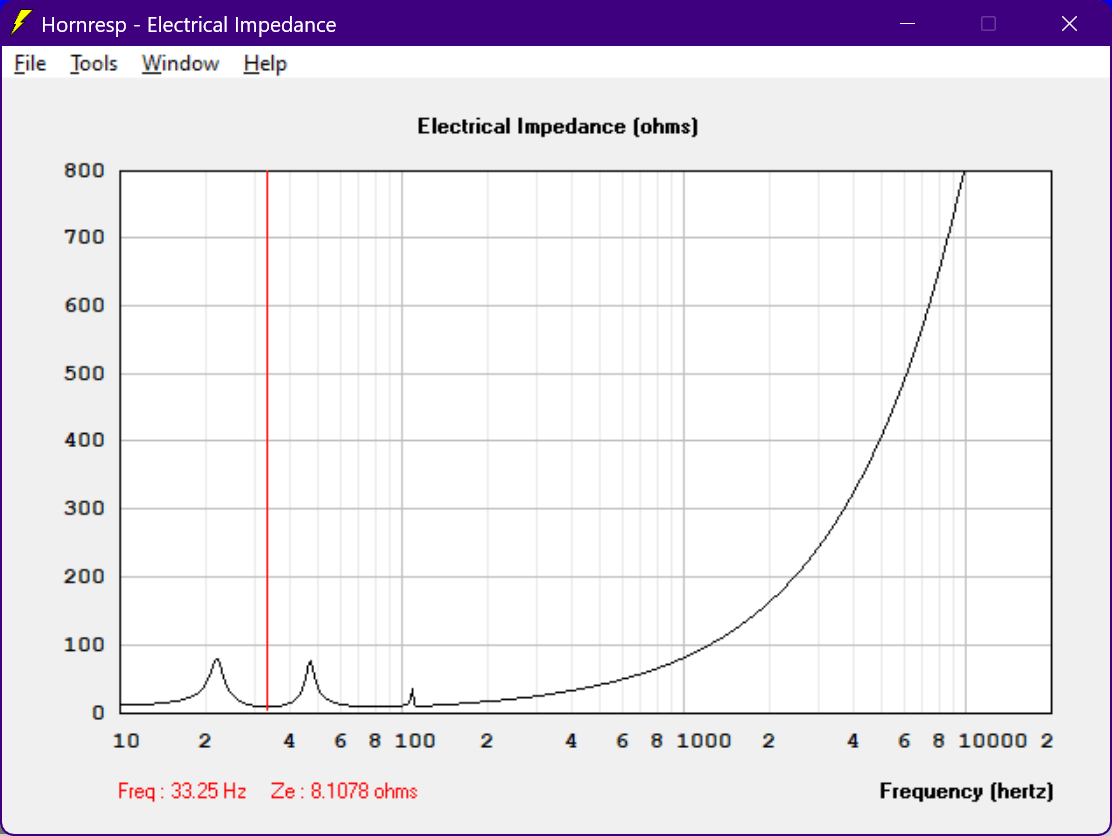This screenshot has height=836, width=1112.
Task: Click the 'Hornresp - Electrical Impedance' title text
Action: (x=189, y=25)
